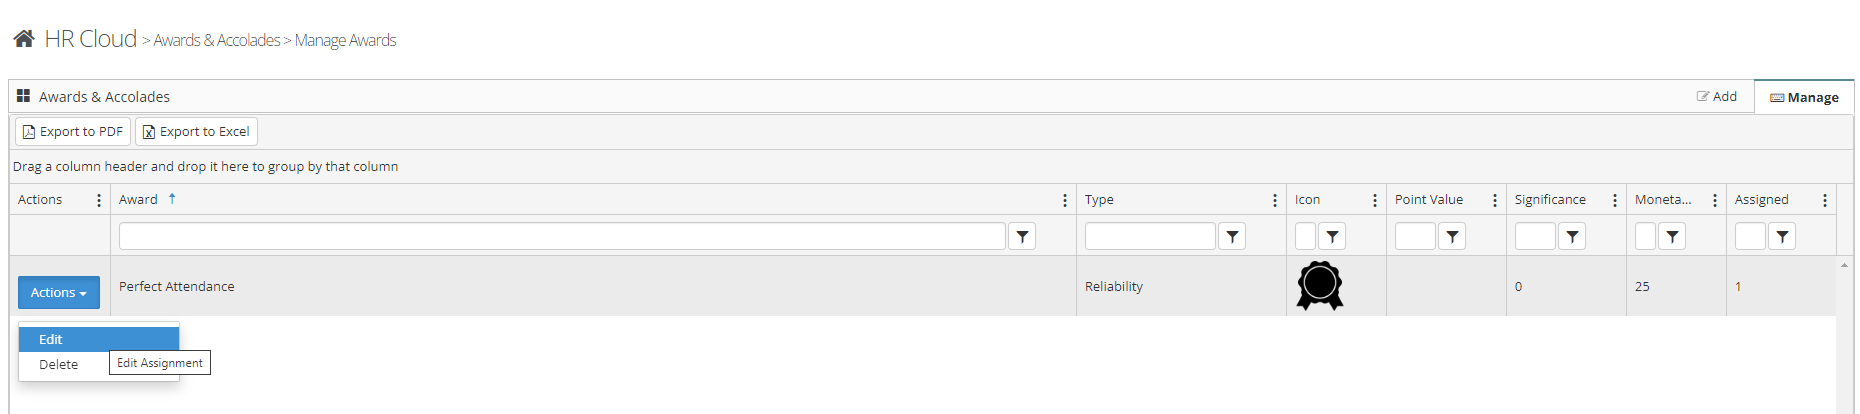
Task: Click Export to Excel button
Action: coord(196,132)
